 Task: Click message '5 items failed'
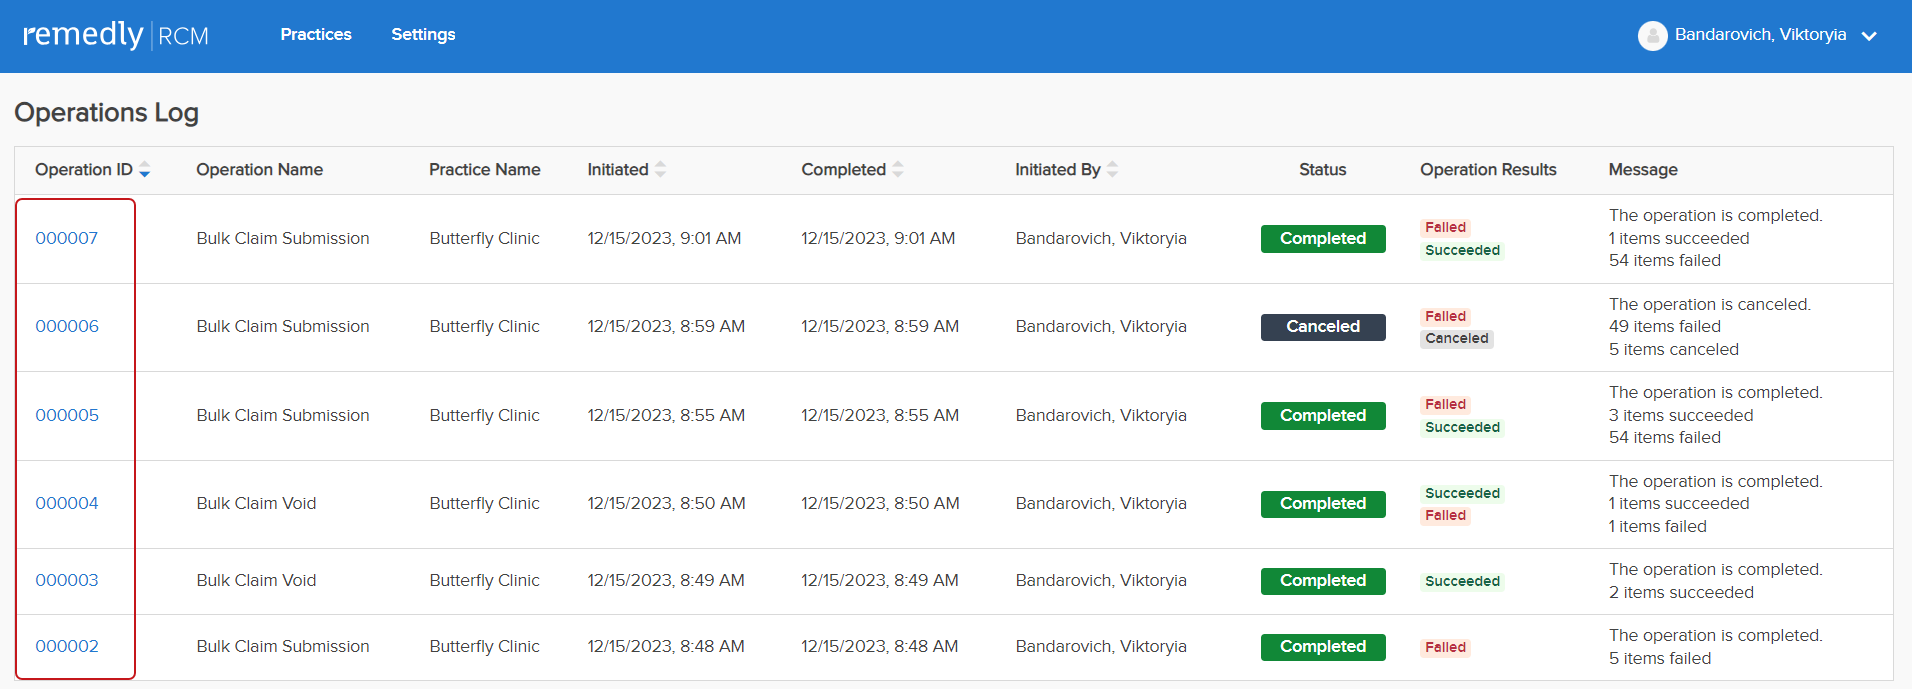[x=1660, y=658]
